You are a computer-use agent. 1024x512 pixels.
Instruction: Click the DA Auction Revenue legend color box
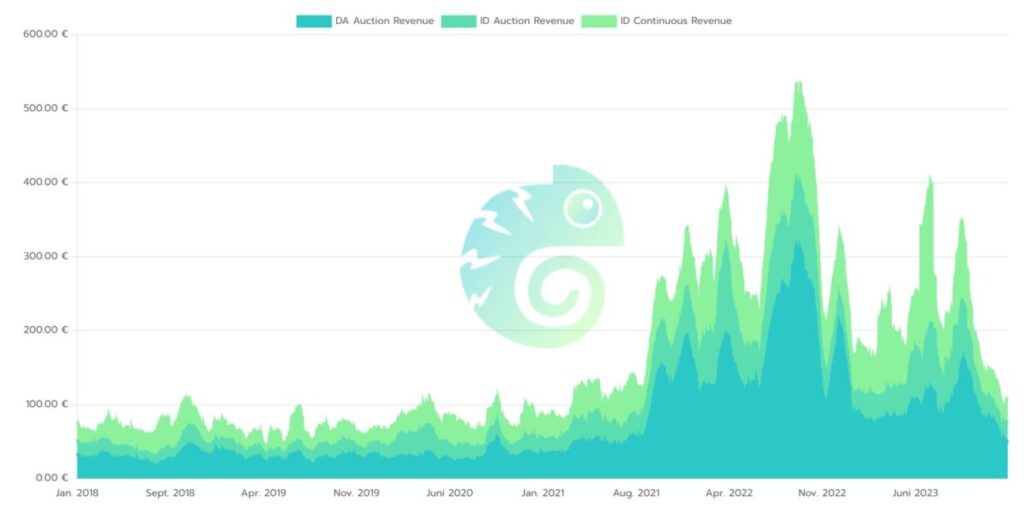pyautogui.click(x=313, y=21)
